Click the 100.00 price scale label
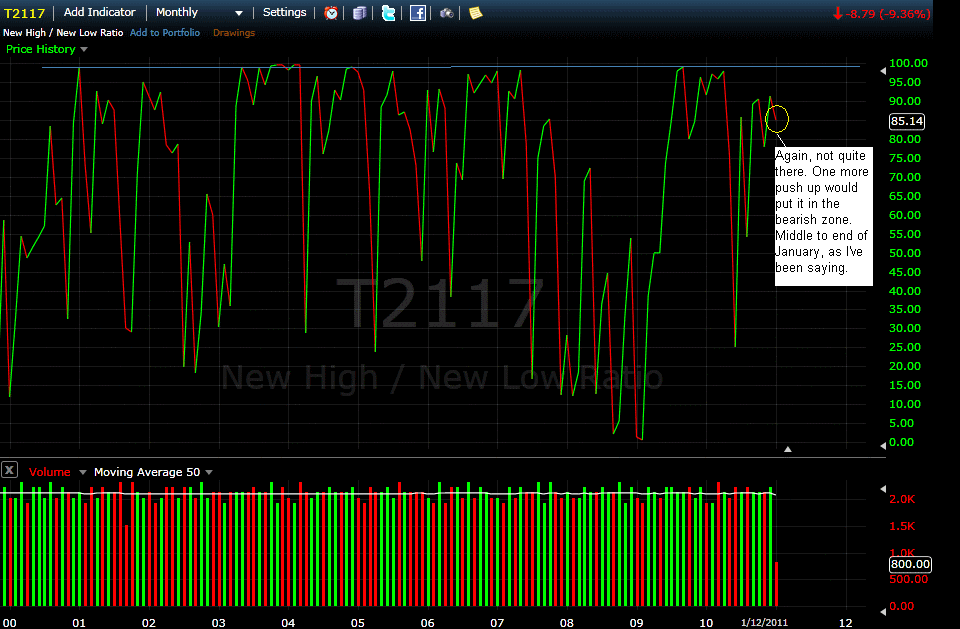This screenshot has width=960, height=629. coord(908,63)
